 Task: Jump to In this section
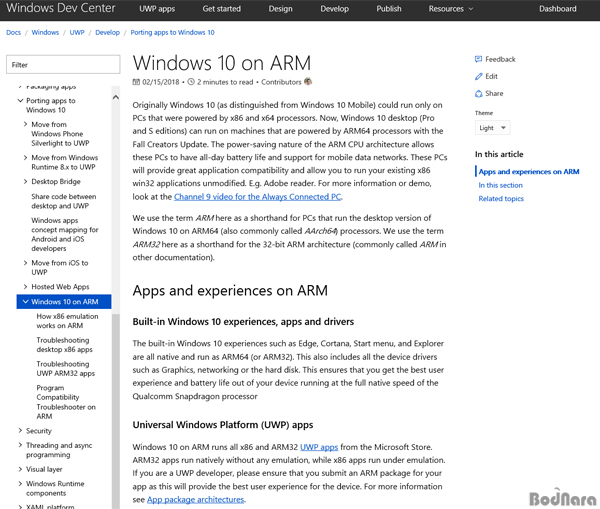click(501, 185)
